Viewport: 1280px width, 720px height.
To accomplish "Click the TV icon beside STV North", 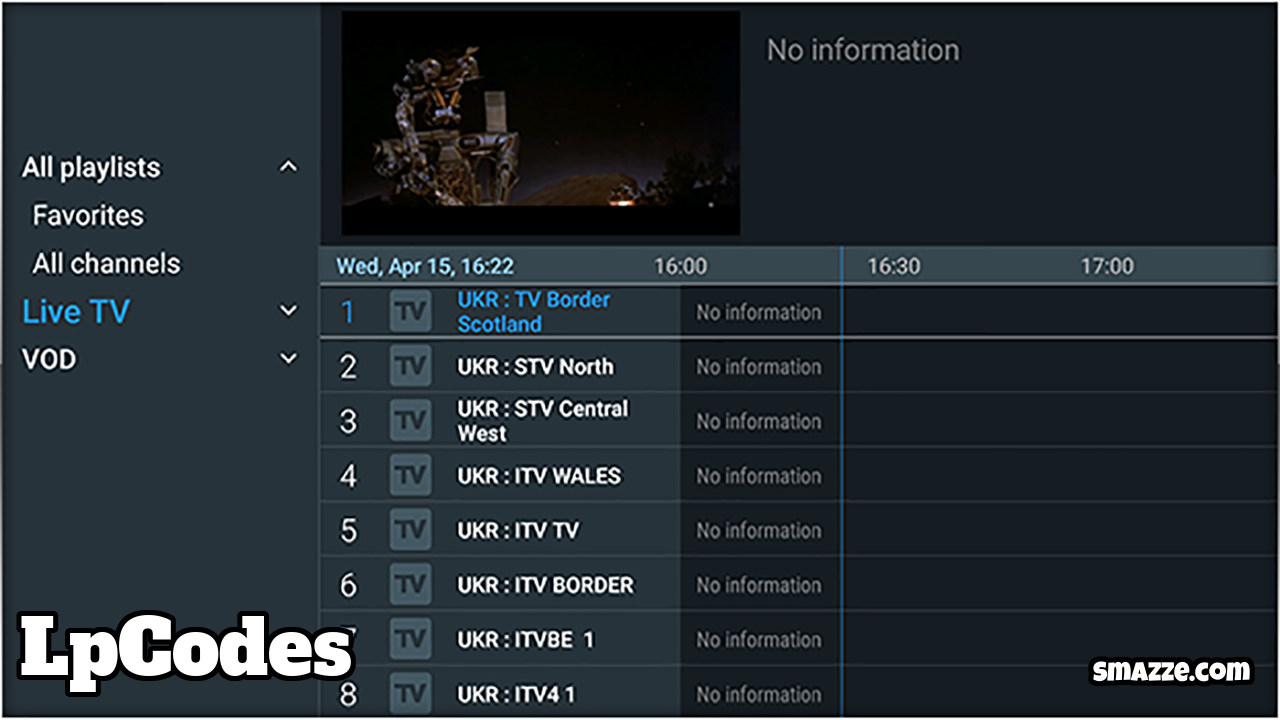I will pos(410,366).
